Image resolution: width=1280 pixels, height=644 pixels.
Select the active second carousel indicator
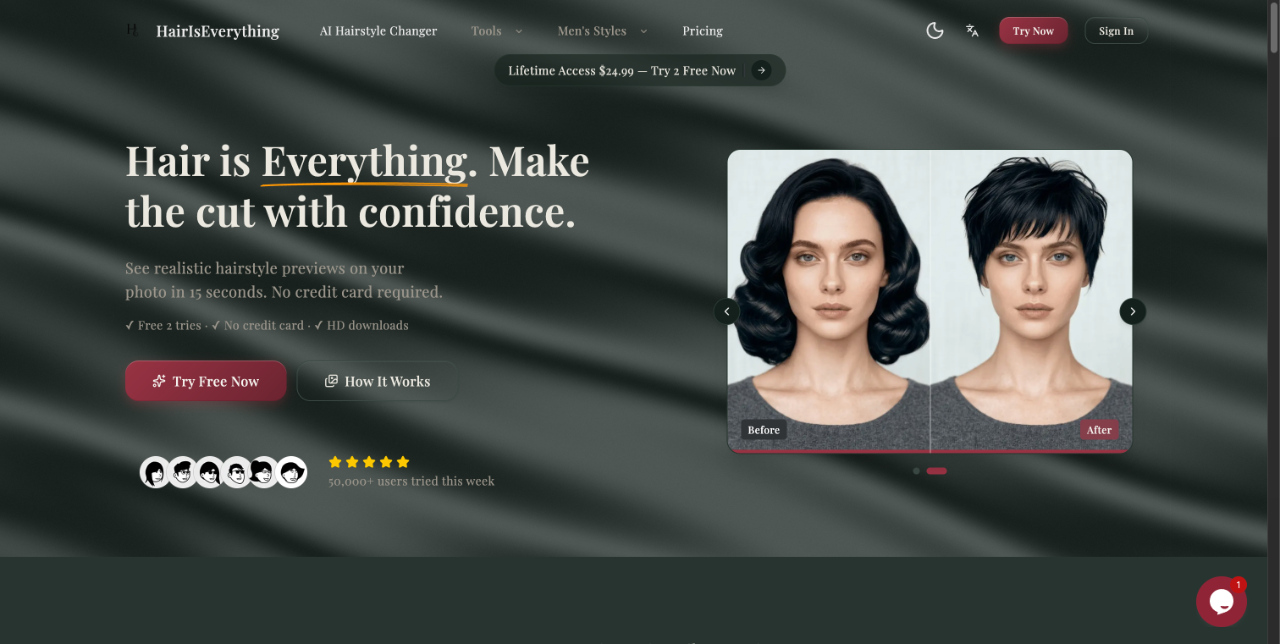point(936,471)
